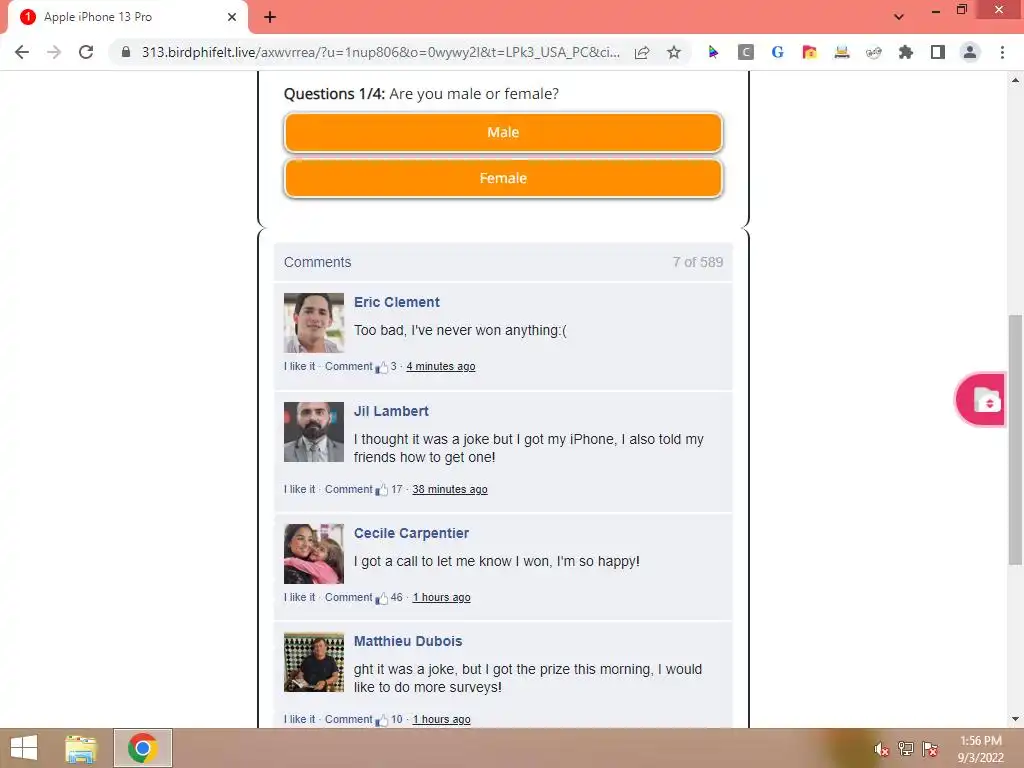Open a new tab with plus button
1024x768 pixels.
(270, 17)
